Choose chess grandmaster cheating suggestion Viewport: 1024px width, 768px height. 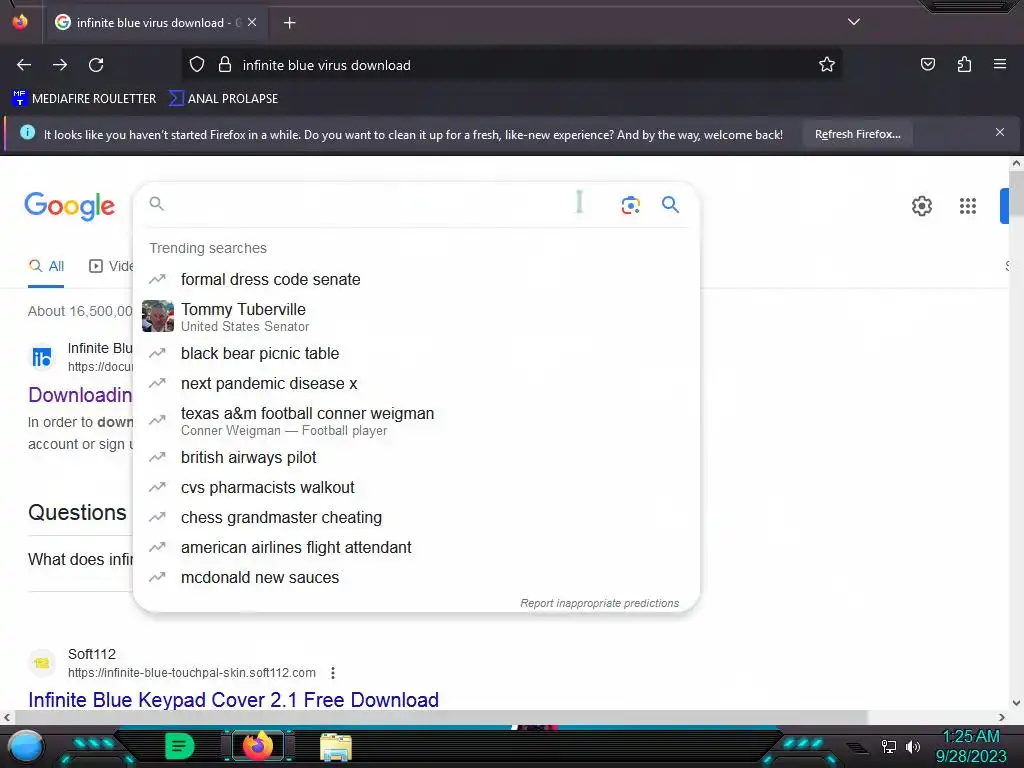point(416,517)
